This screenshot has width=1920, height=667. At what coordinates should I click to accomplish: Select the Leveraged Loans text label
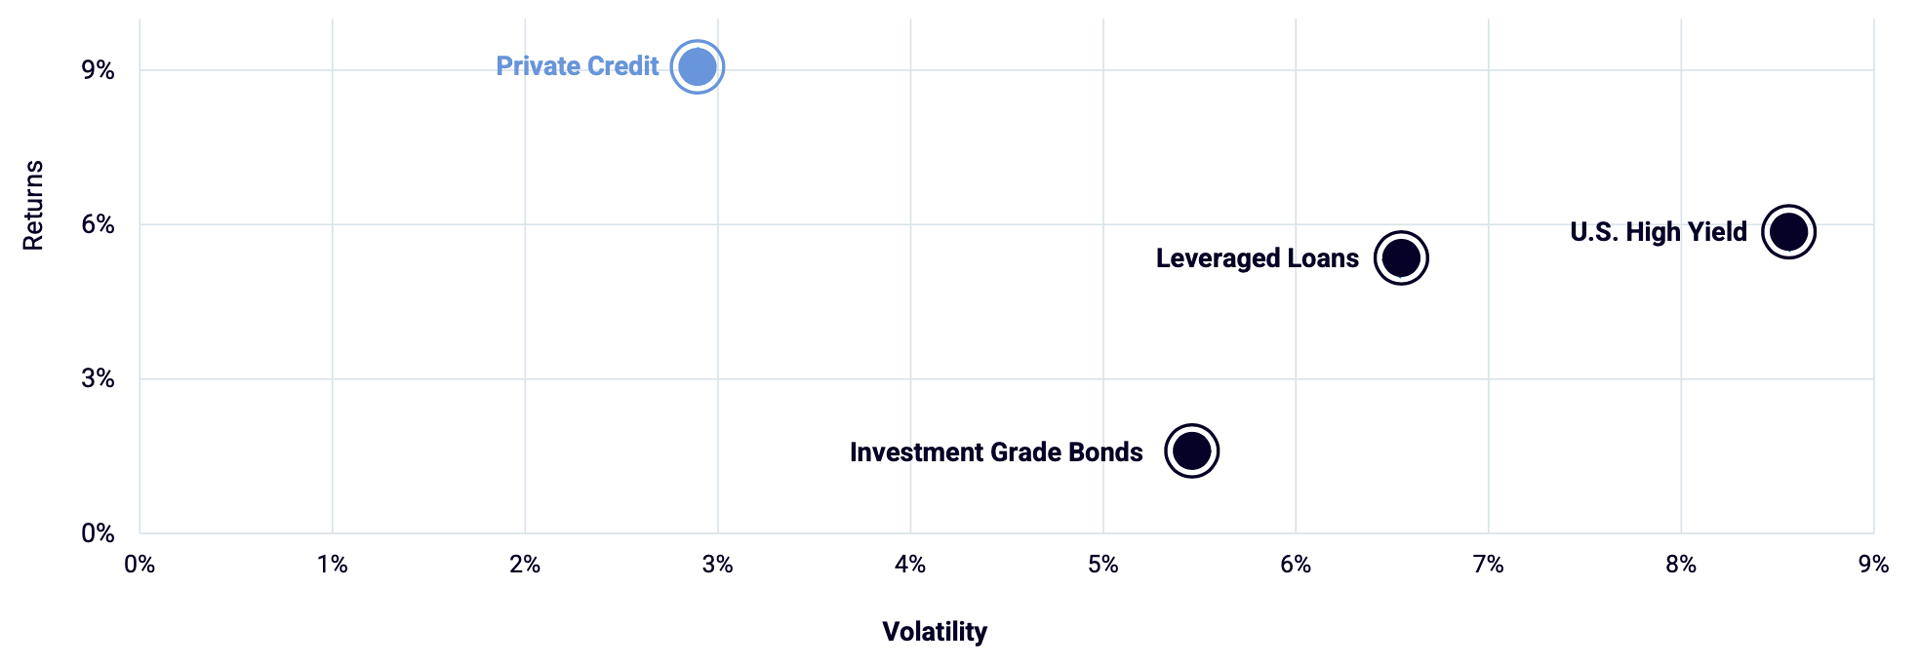click(1257, 258)
